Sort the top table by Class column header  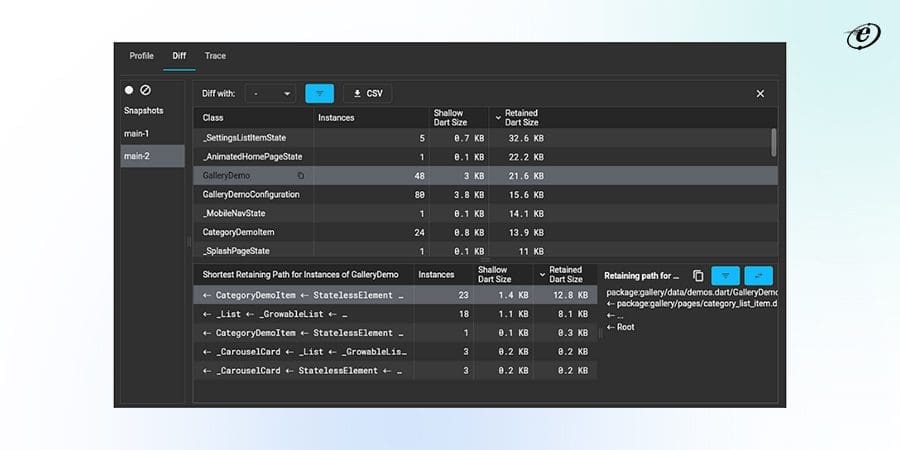[213, 118]
